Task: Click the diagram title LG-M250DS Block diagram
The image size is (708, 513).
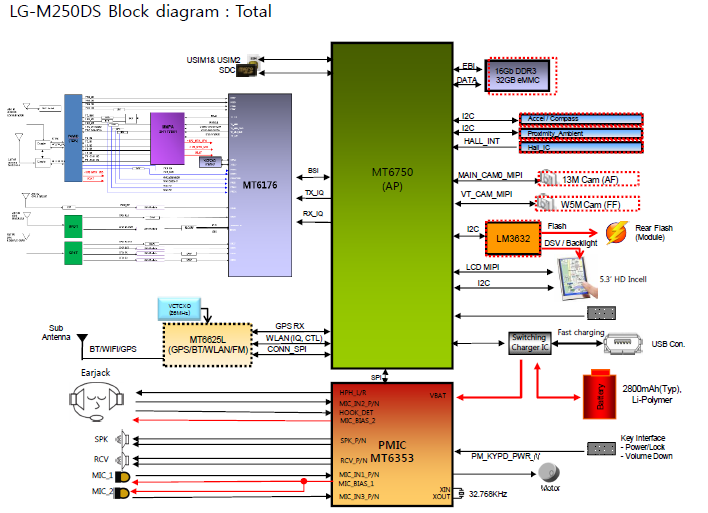Action: (x=140, y=11)
